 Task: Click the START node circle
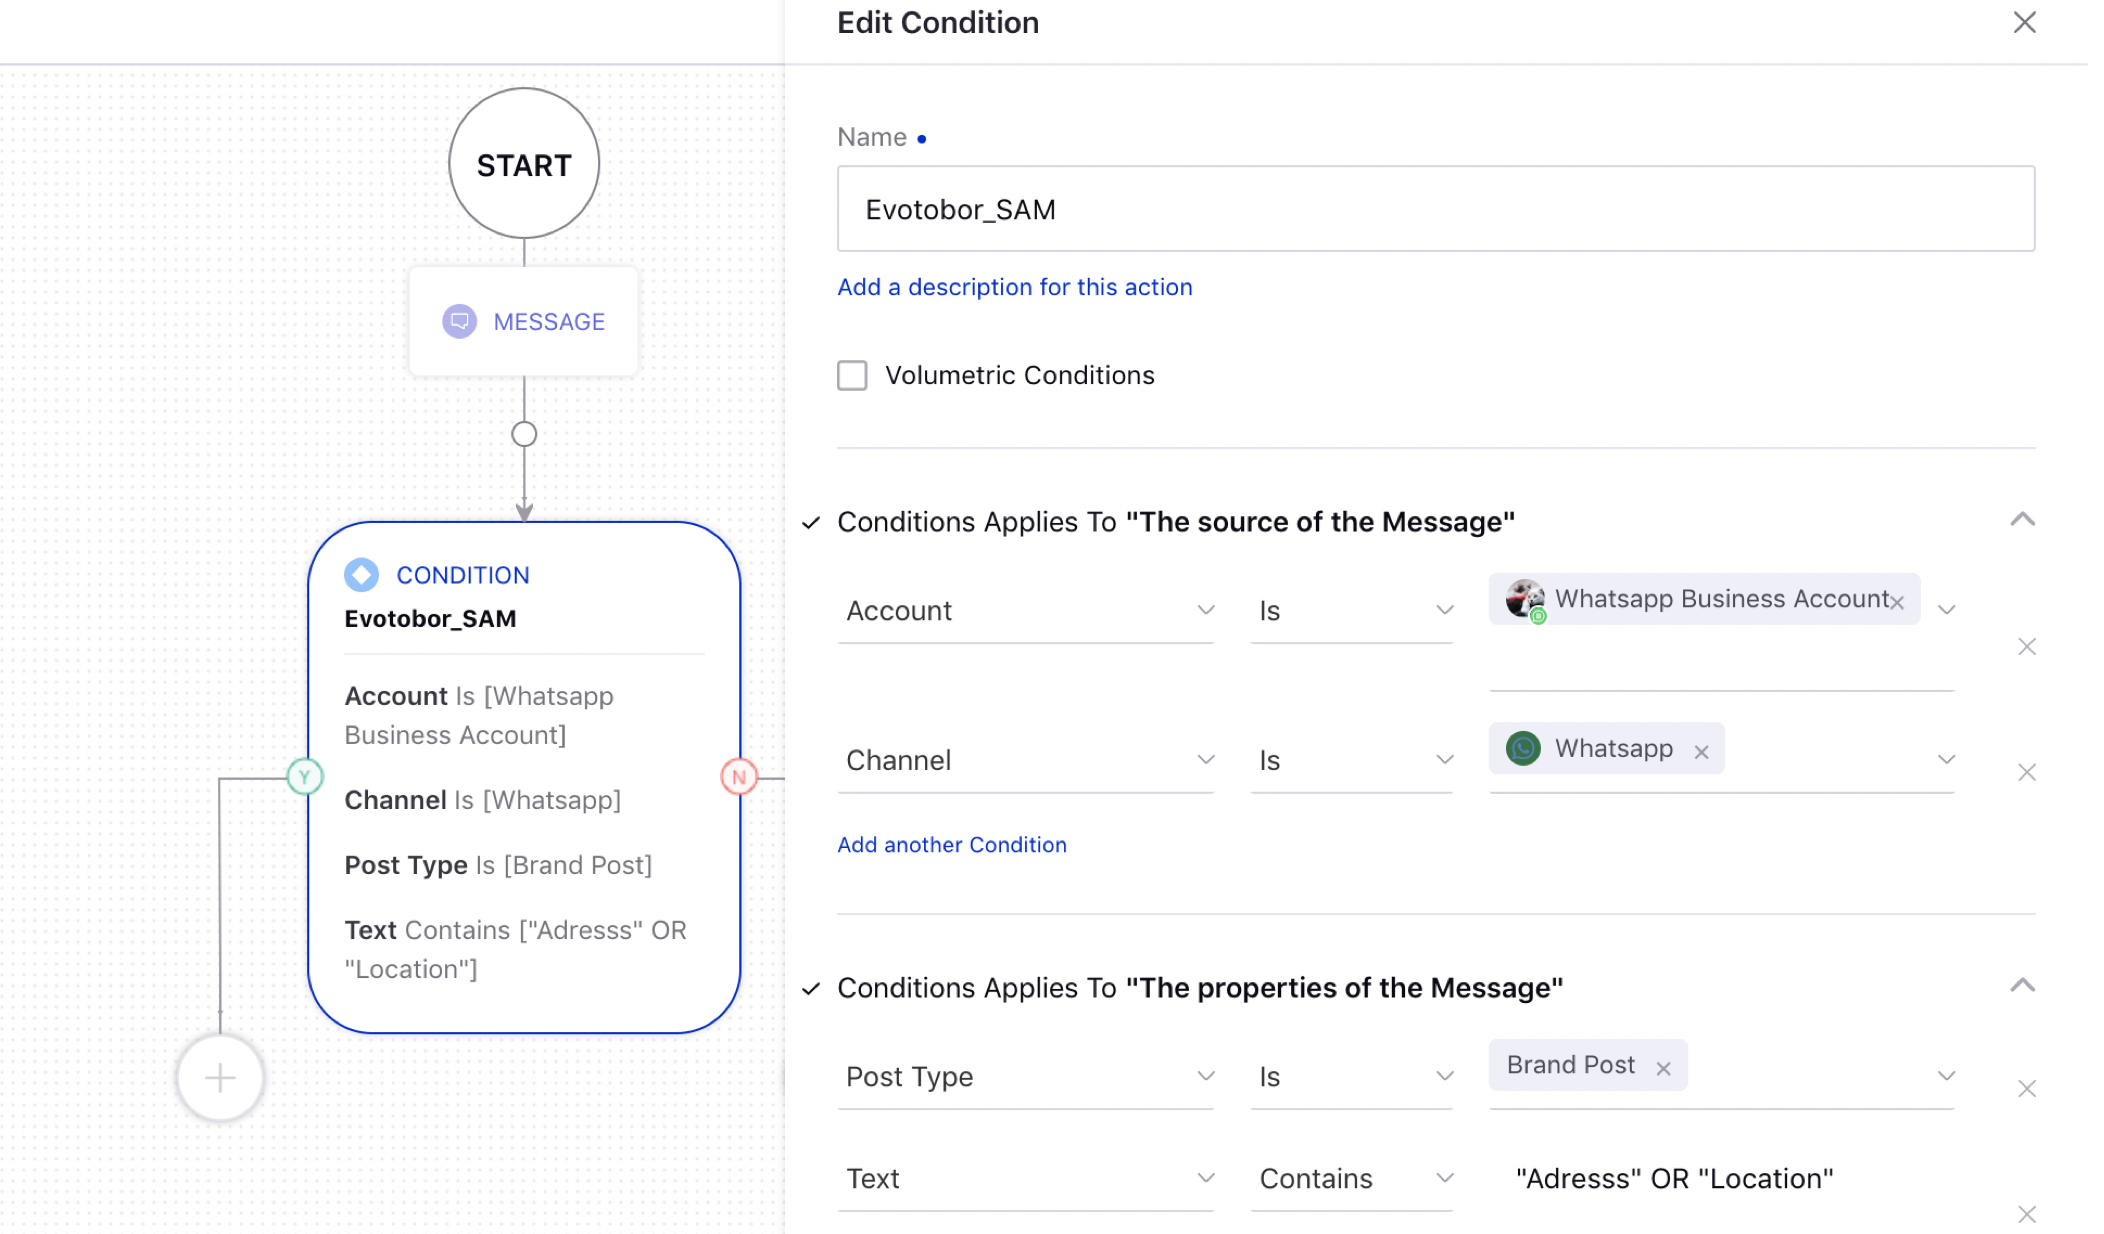pos(524,160)
